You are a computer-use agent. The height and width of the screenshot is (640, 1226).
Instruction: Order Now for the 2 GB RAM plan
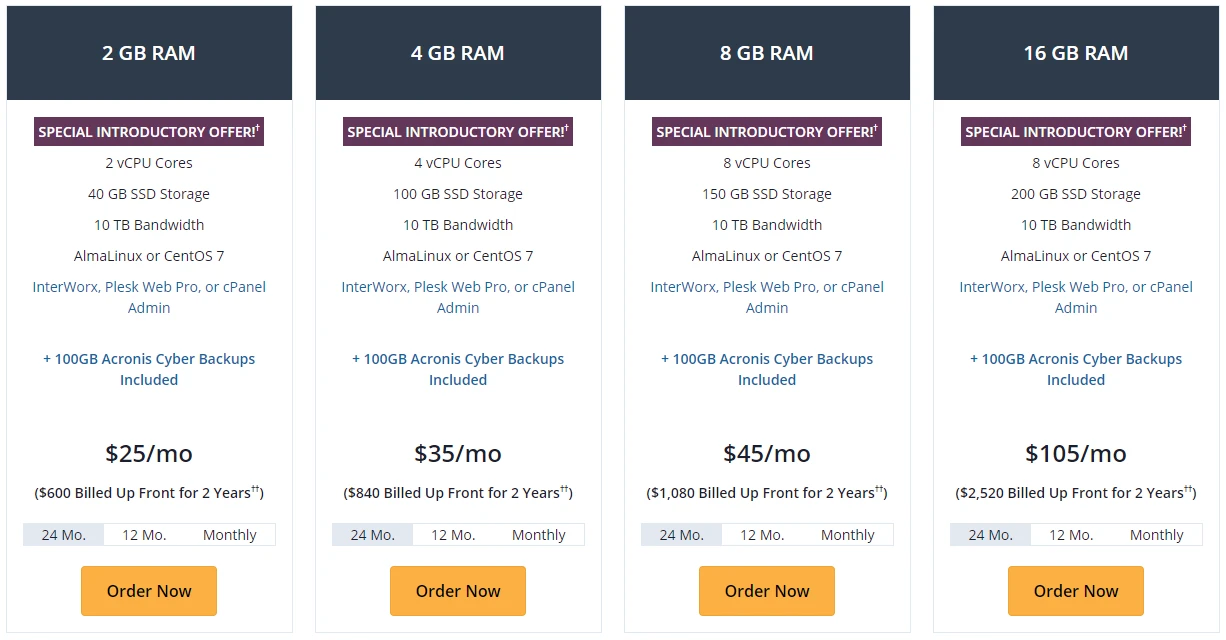(148, 591)
